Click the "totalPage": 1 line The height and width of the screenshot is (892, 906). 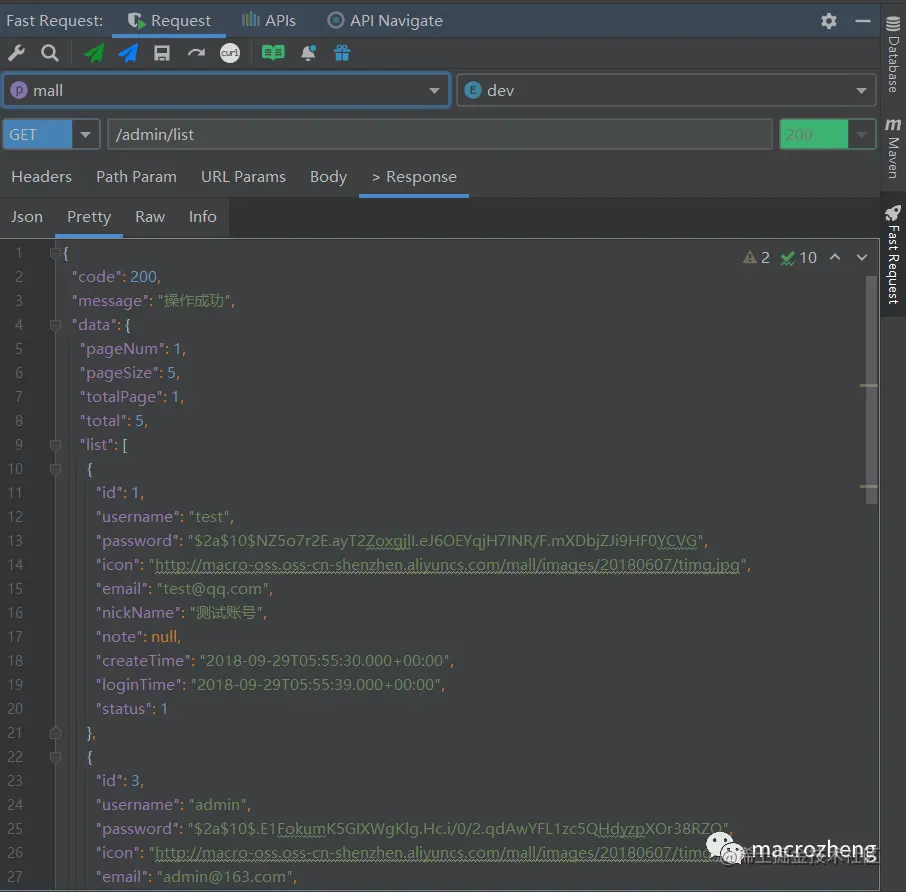point(132,397)
